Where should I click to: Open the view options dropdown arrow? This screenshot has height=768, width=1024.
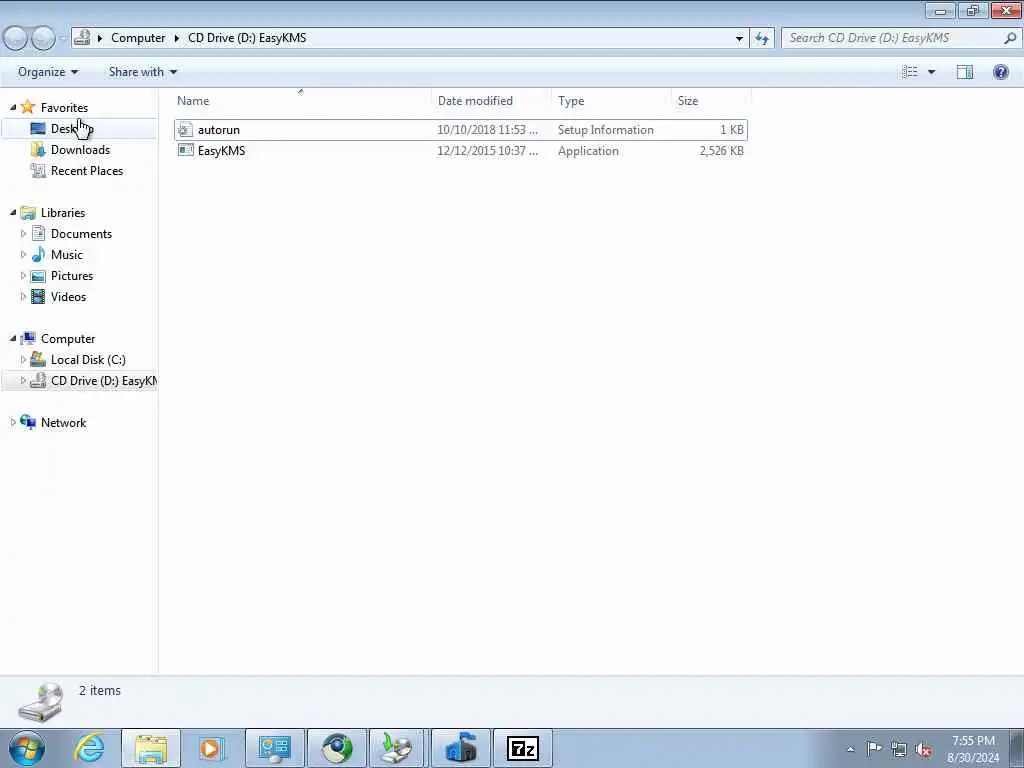[x=931, y=72]
